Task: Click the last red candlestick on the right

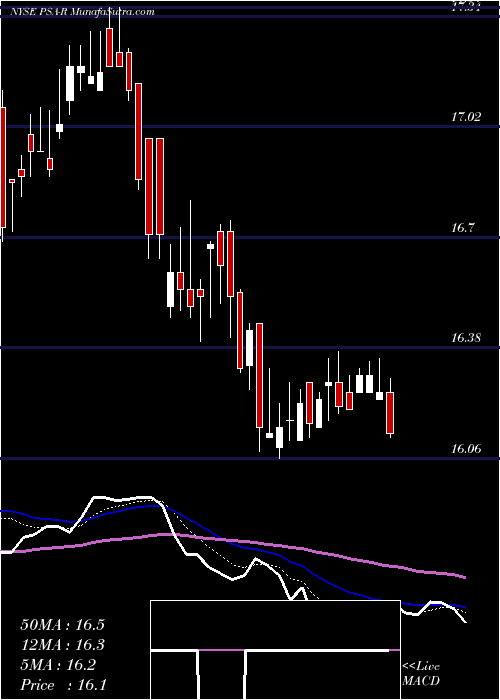Action: (390, 413)
